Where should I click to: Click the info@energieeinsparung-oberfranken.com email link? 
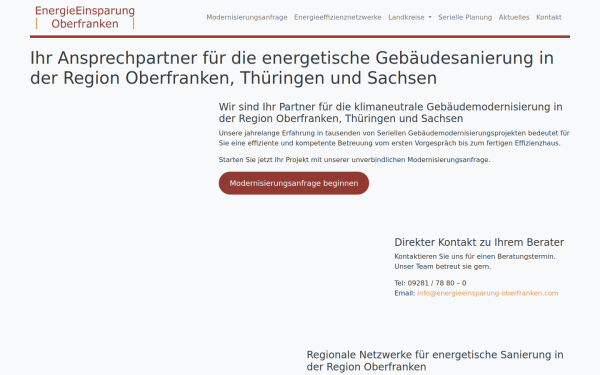[488, 293]
